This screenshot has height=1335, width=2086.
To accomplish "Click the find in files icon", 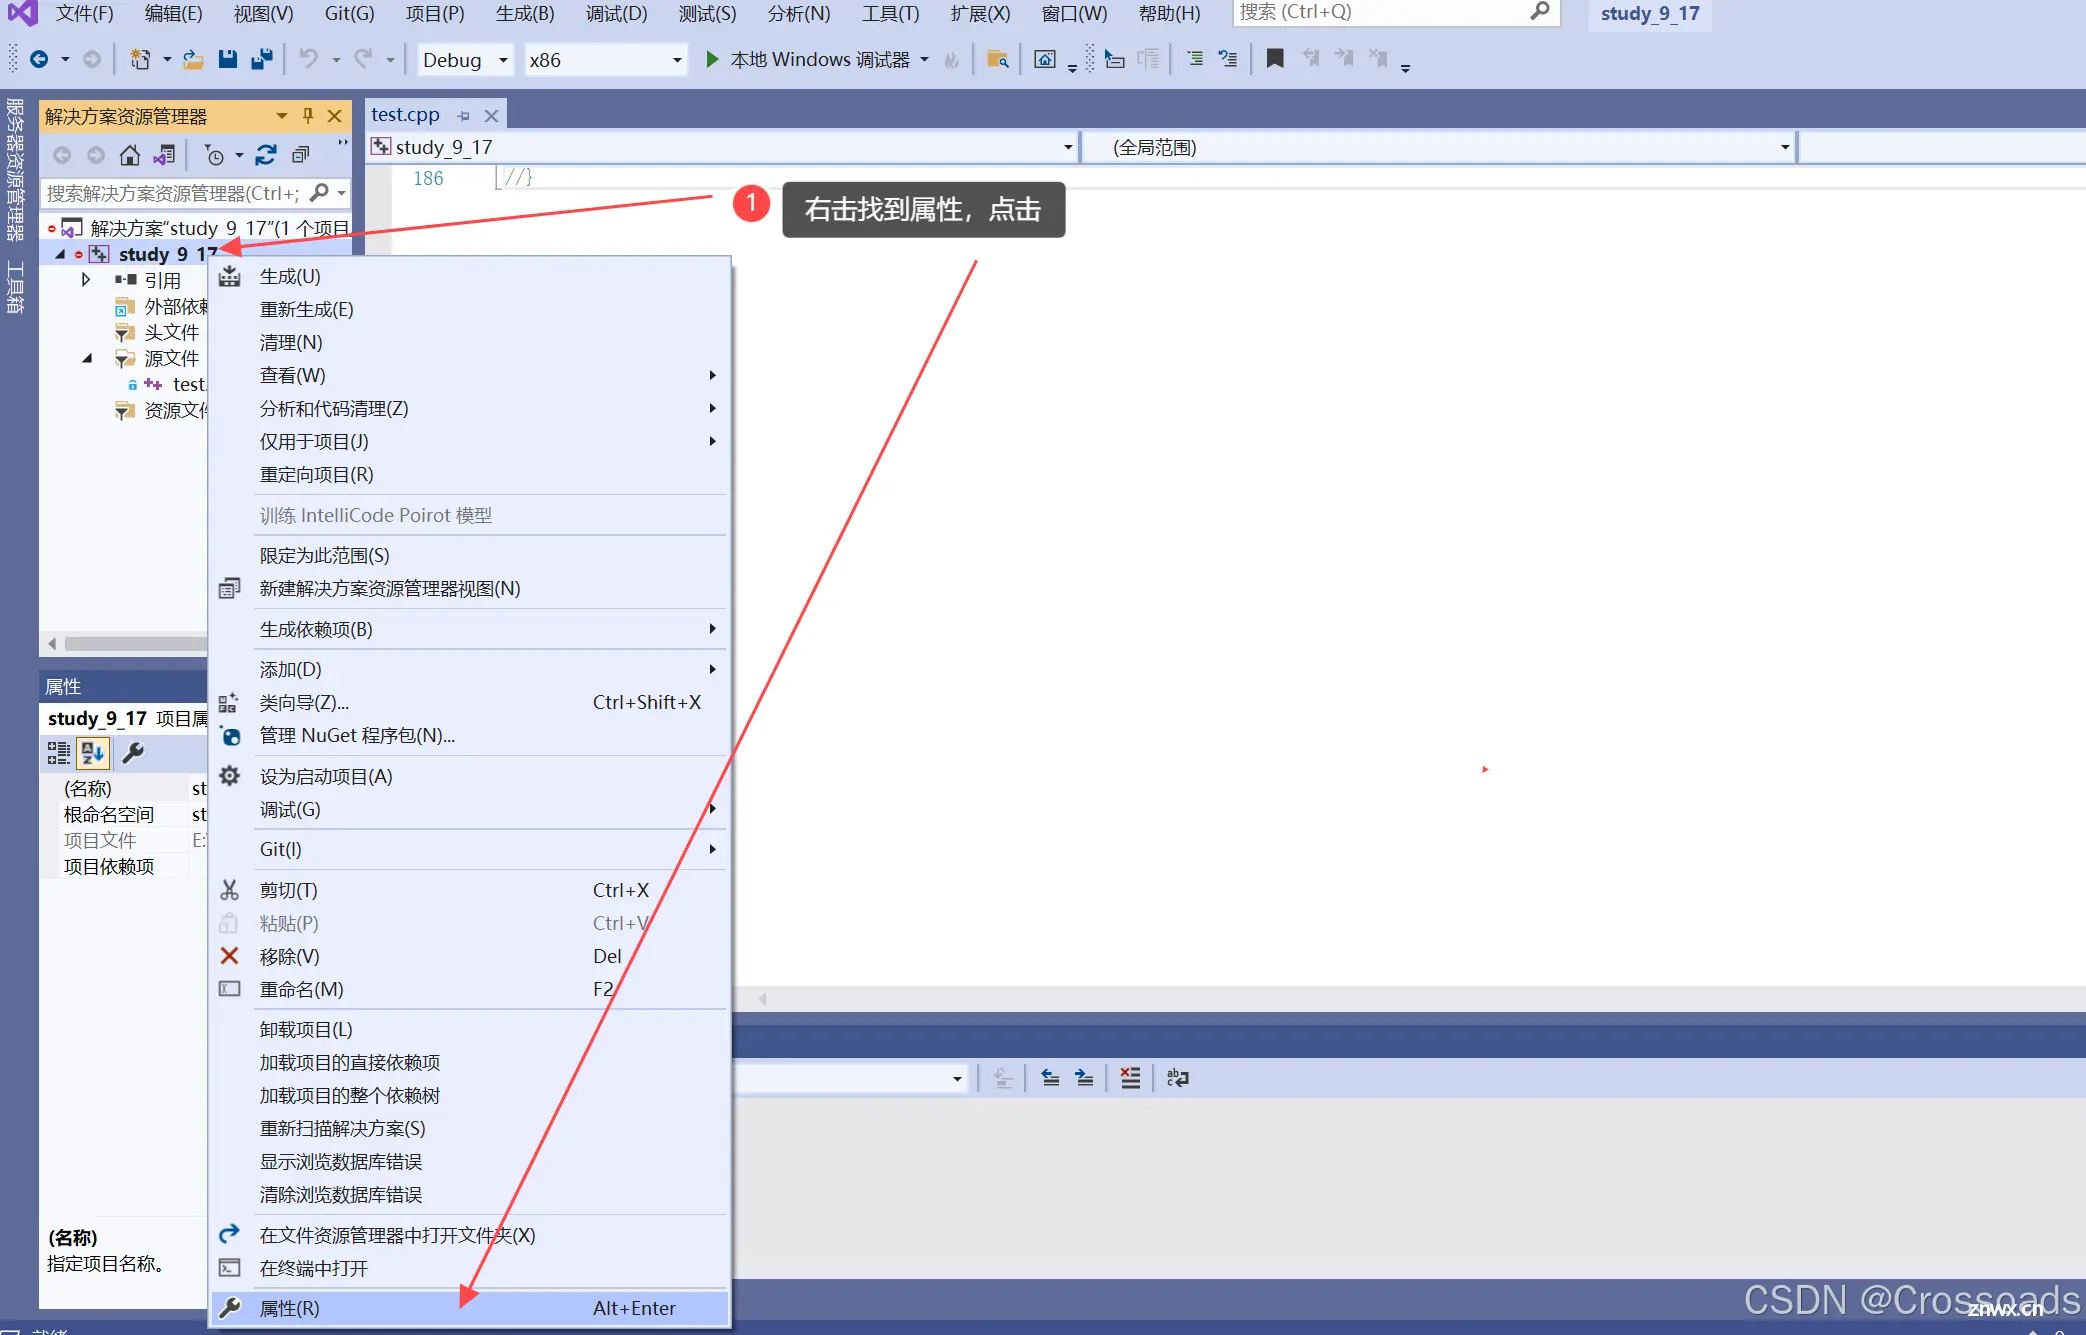I will coord(997,59).
